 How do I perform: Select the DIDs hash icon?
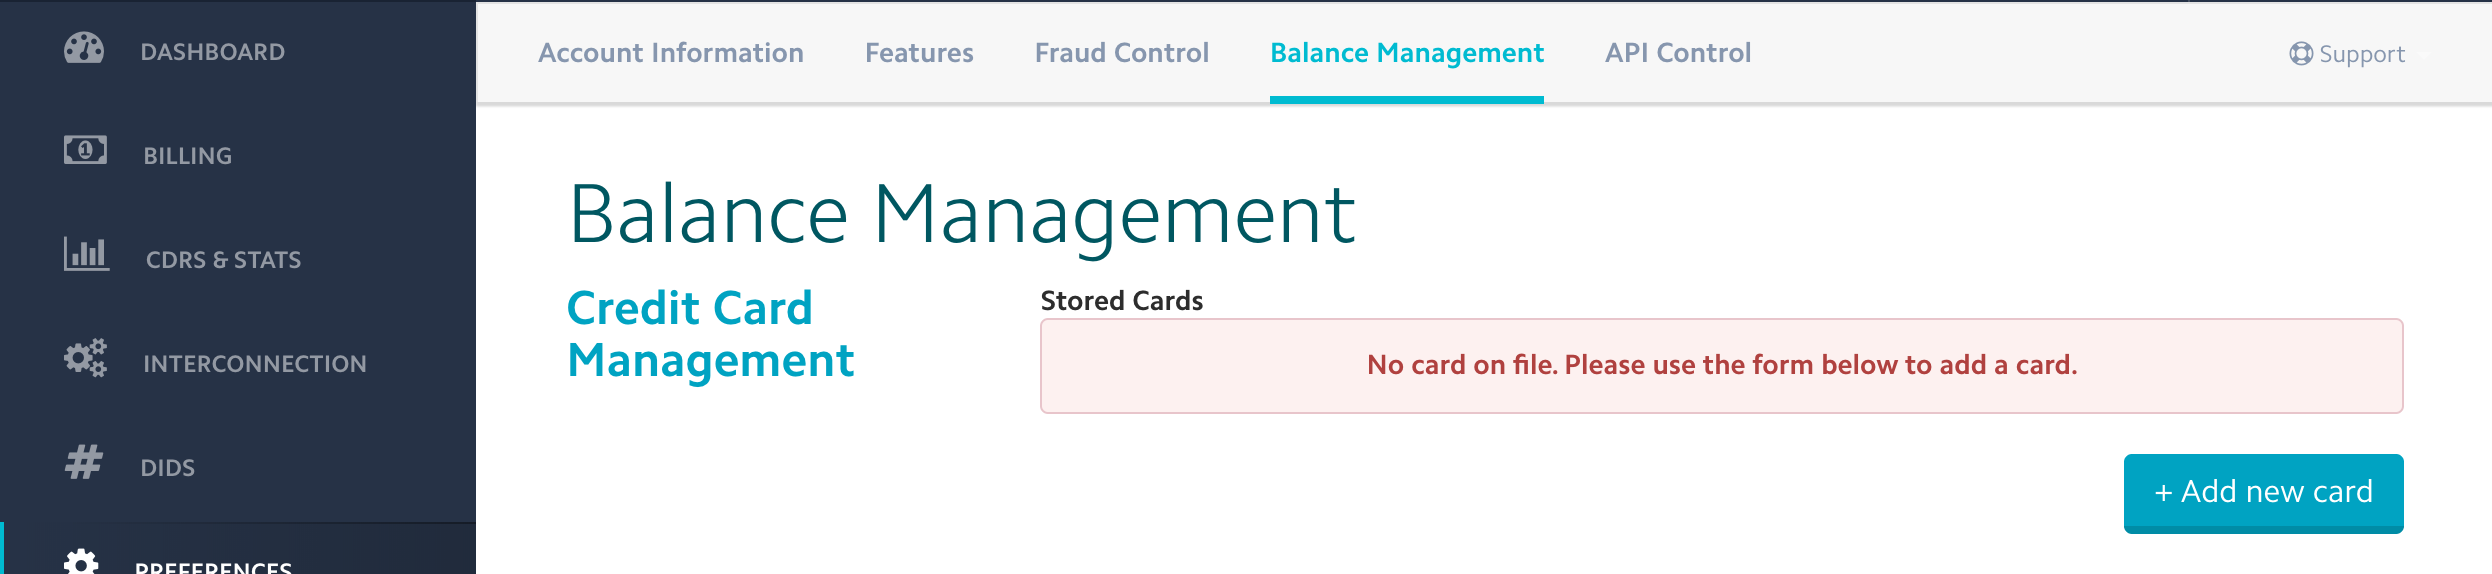(x=84, y=462)
